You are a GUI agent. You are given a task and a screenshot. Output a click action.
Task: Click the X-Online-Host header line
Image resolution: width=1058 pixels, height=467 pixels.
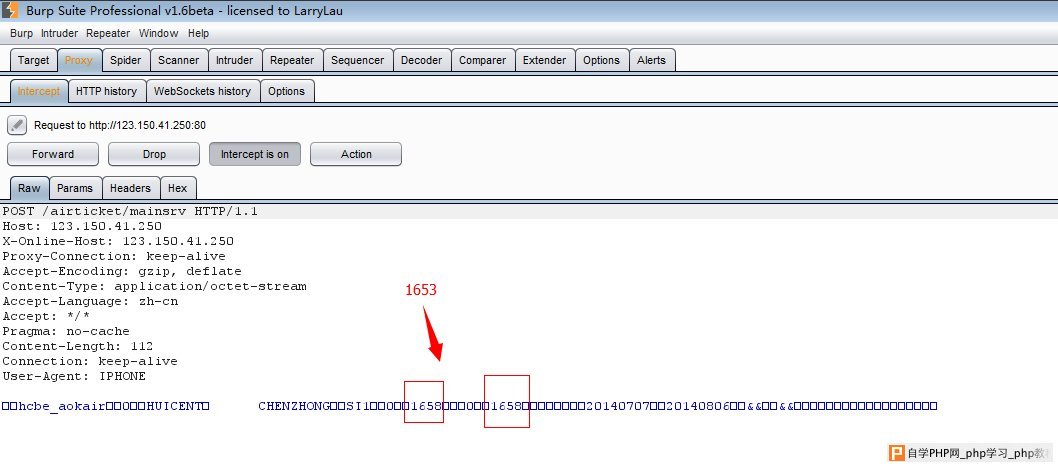pos(118,241)
